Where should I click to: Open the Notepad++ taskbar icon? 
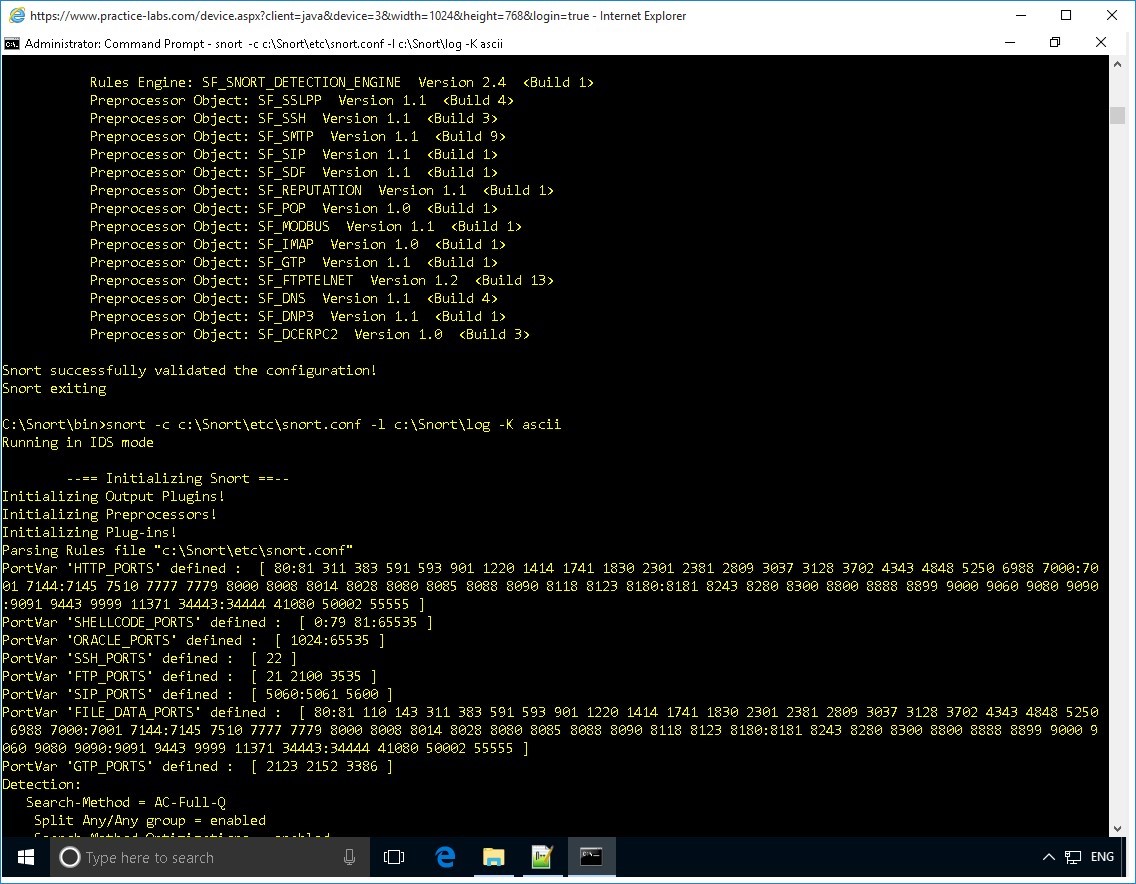[x=542, y=857]
